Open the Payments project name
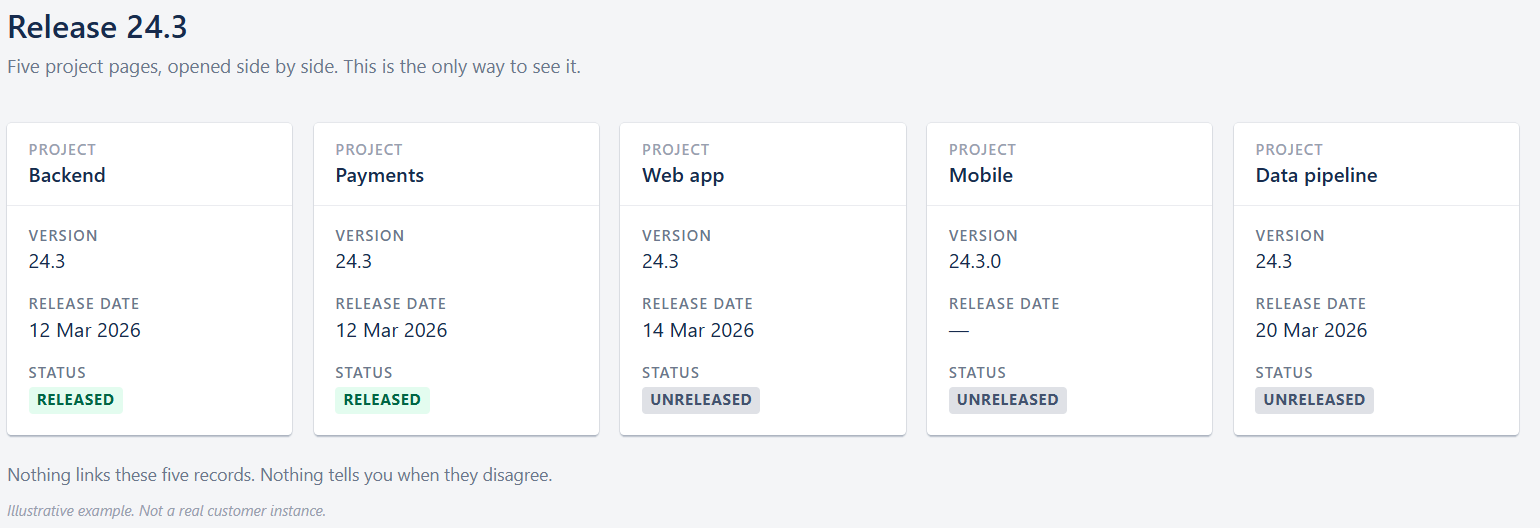 click(x=379, y=175)
